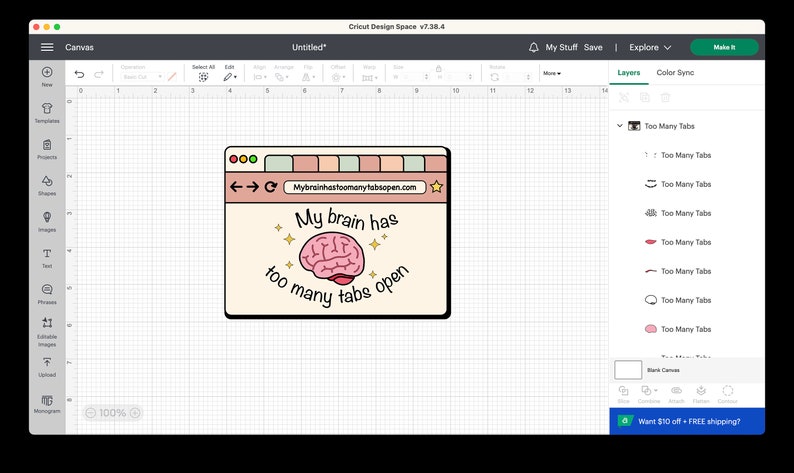The image size is (794, 473).
Task: Select the Blank Canvas thumbnail
Action: (x=628, y=370)
